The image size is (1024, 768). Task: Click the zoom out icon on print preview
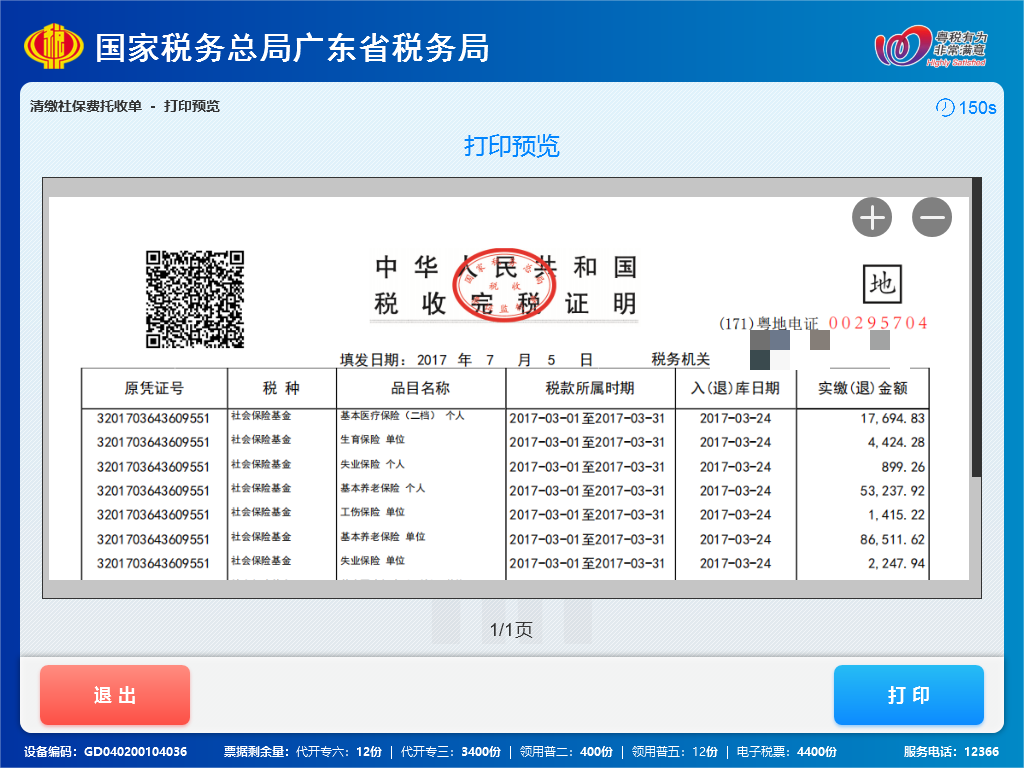(931, 216)
